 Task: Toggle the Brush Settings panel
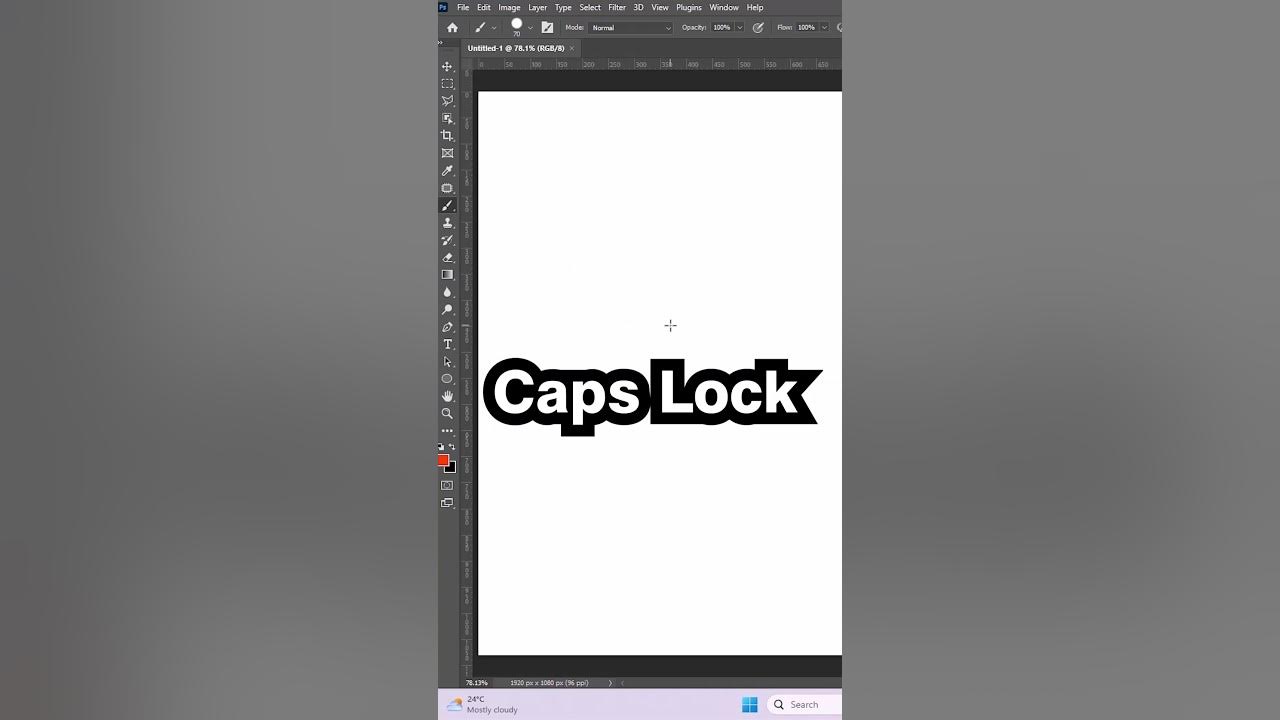(x=547, y=28)
